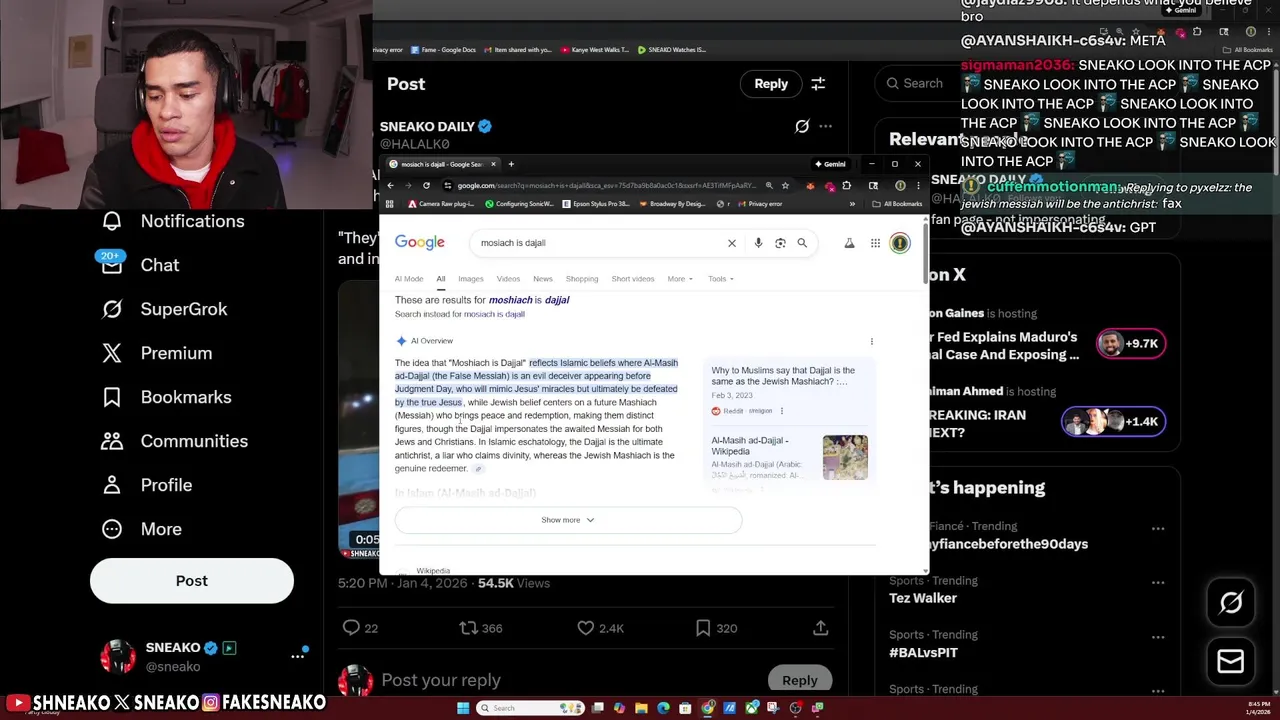Open Communities in X sidebar
This screenshot has width=1280, height=720.
[174, 441]
